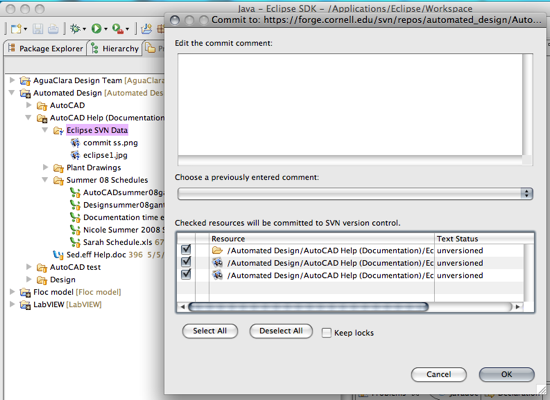Viewport: 550px width, 400px height.
Task: Click the Save floppy disk icon
Action: click(x=38, y=29)
